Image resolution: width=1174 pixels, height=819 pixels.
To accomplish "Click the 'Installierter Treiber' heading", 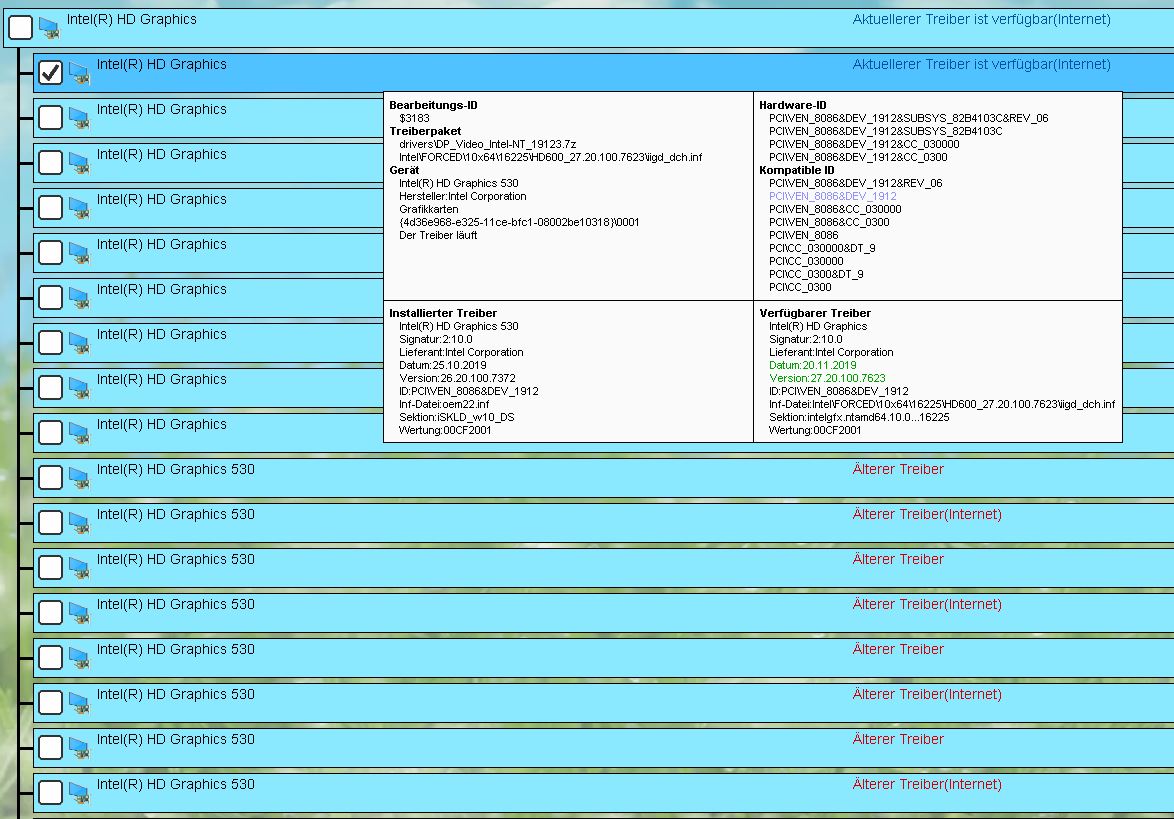I will tap(442, 313).
